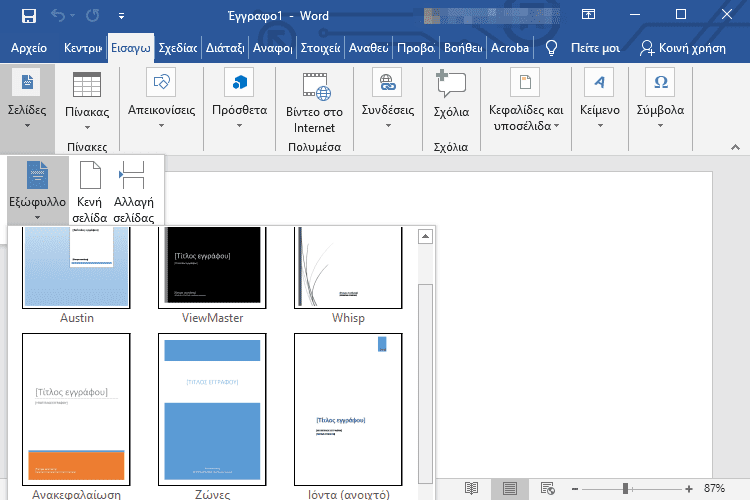Click the Κενή σελίδα blank page icon

tap(90, 175)
